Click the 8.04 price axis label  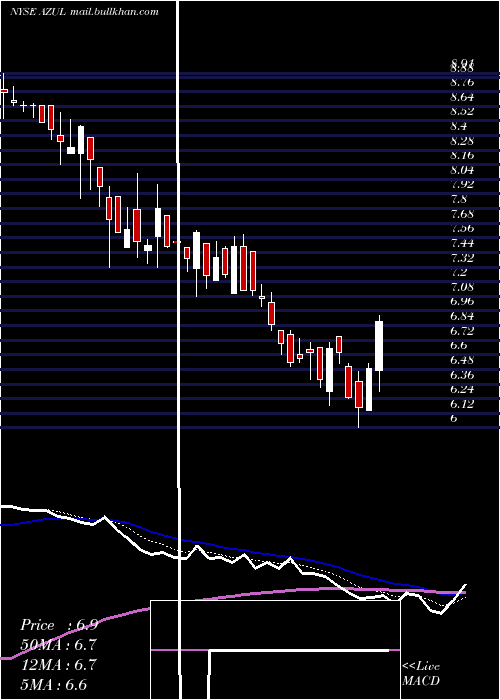tap(462, 171)
